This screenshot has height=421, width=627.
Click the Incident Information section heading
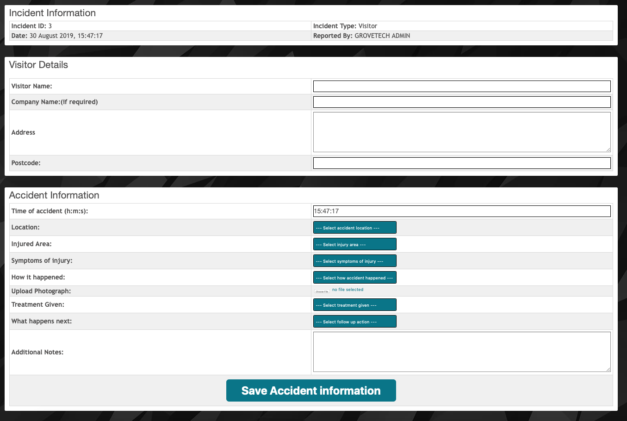[52, 13]
